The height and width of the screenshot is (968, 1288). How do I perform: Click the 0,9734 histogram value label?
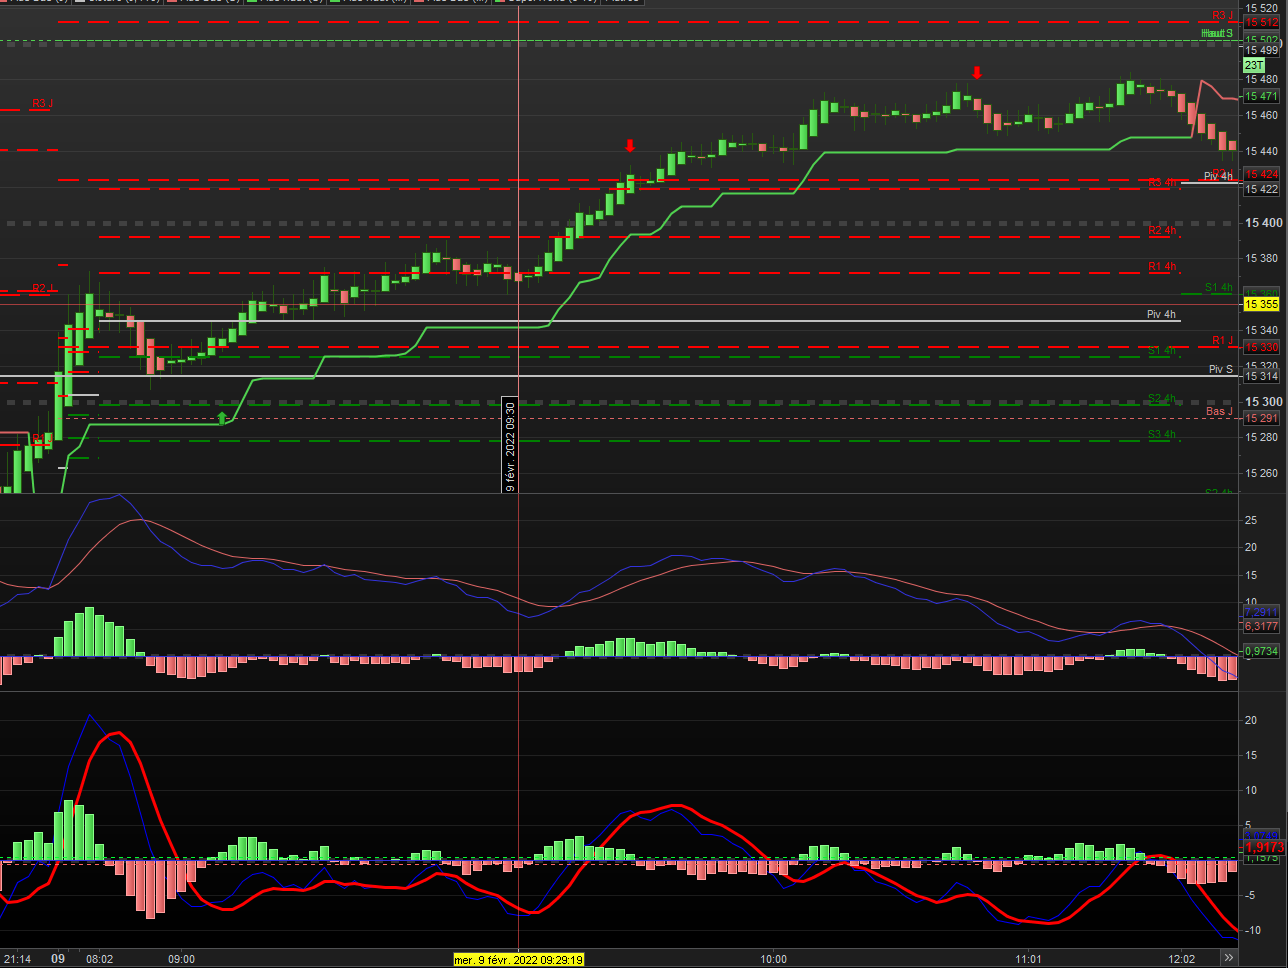[x=1261, y=651]
